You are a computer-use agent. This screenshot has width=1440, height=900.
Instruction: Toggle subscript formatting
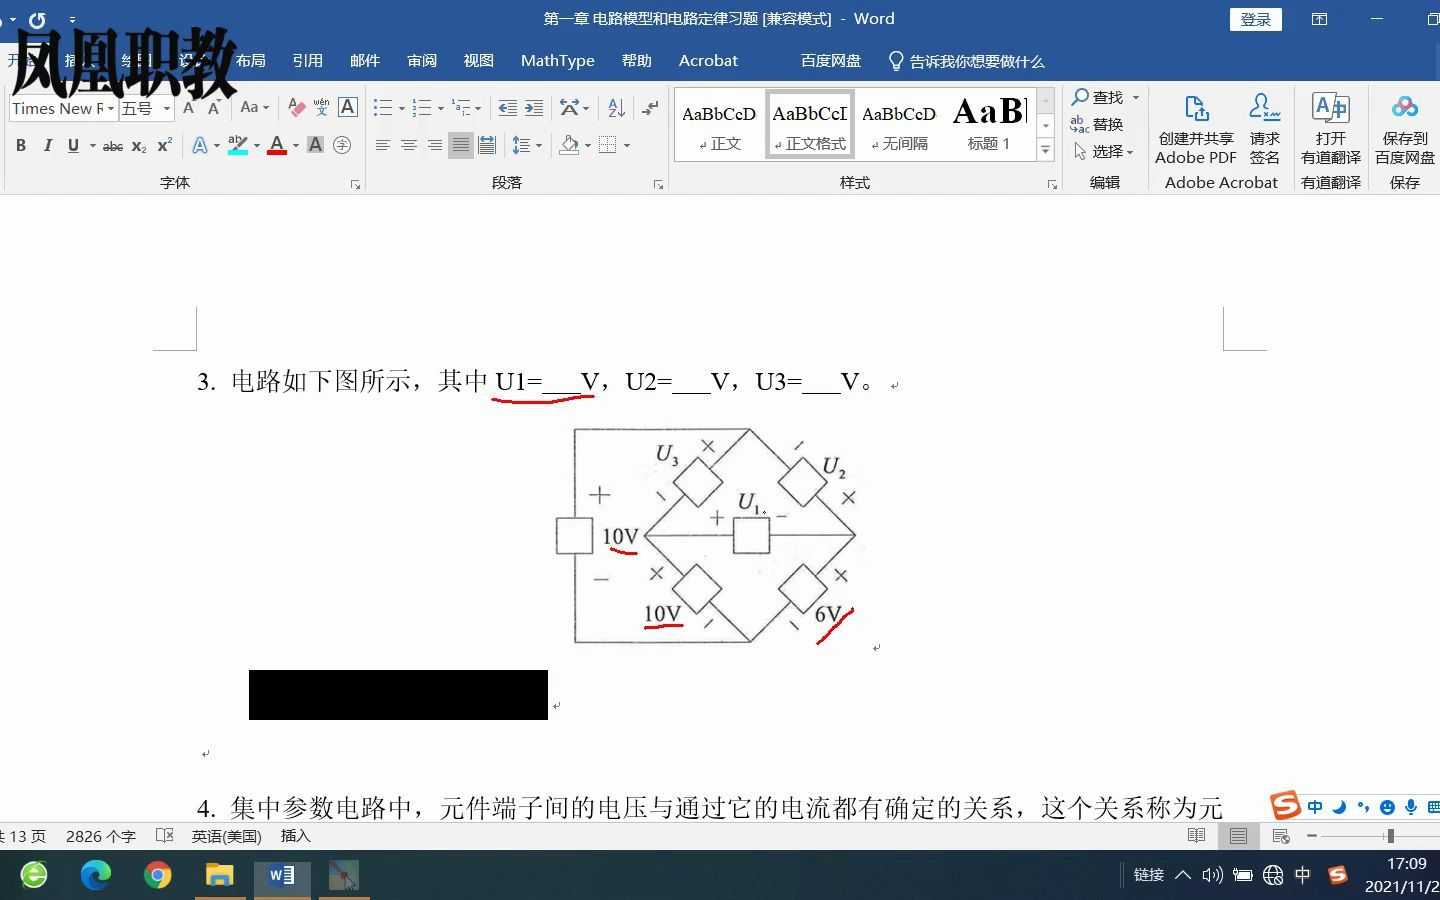click(139, 146)
